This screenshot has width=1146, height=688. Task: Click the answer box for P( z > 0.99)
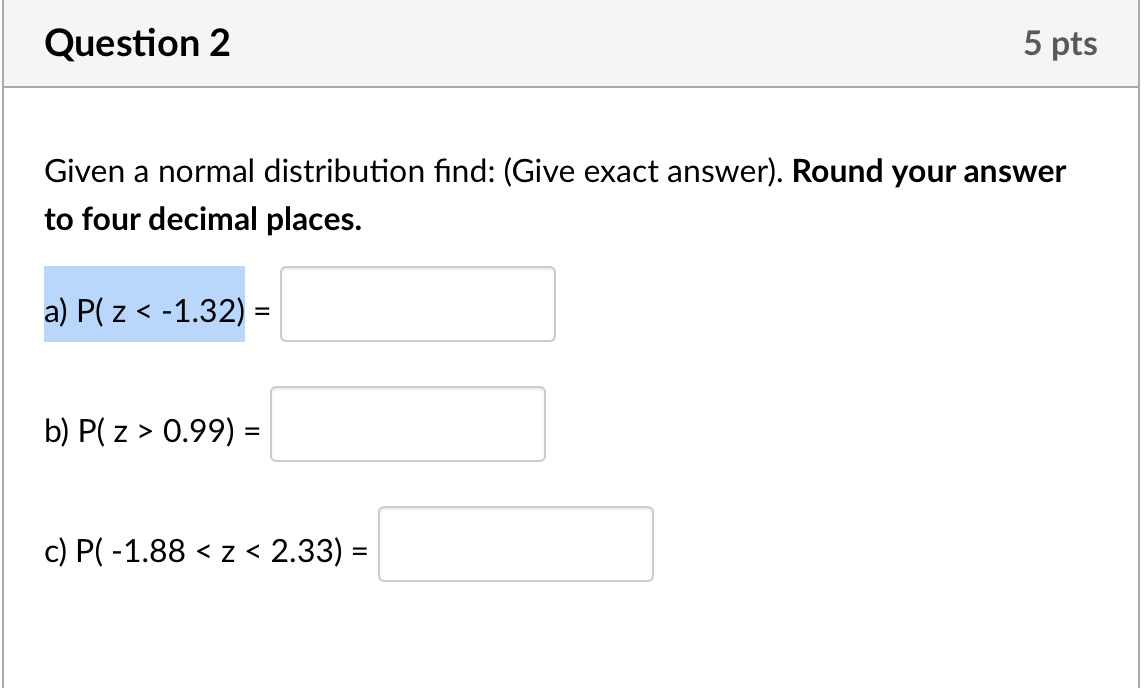408,424
